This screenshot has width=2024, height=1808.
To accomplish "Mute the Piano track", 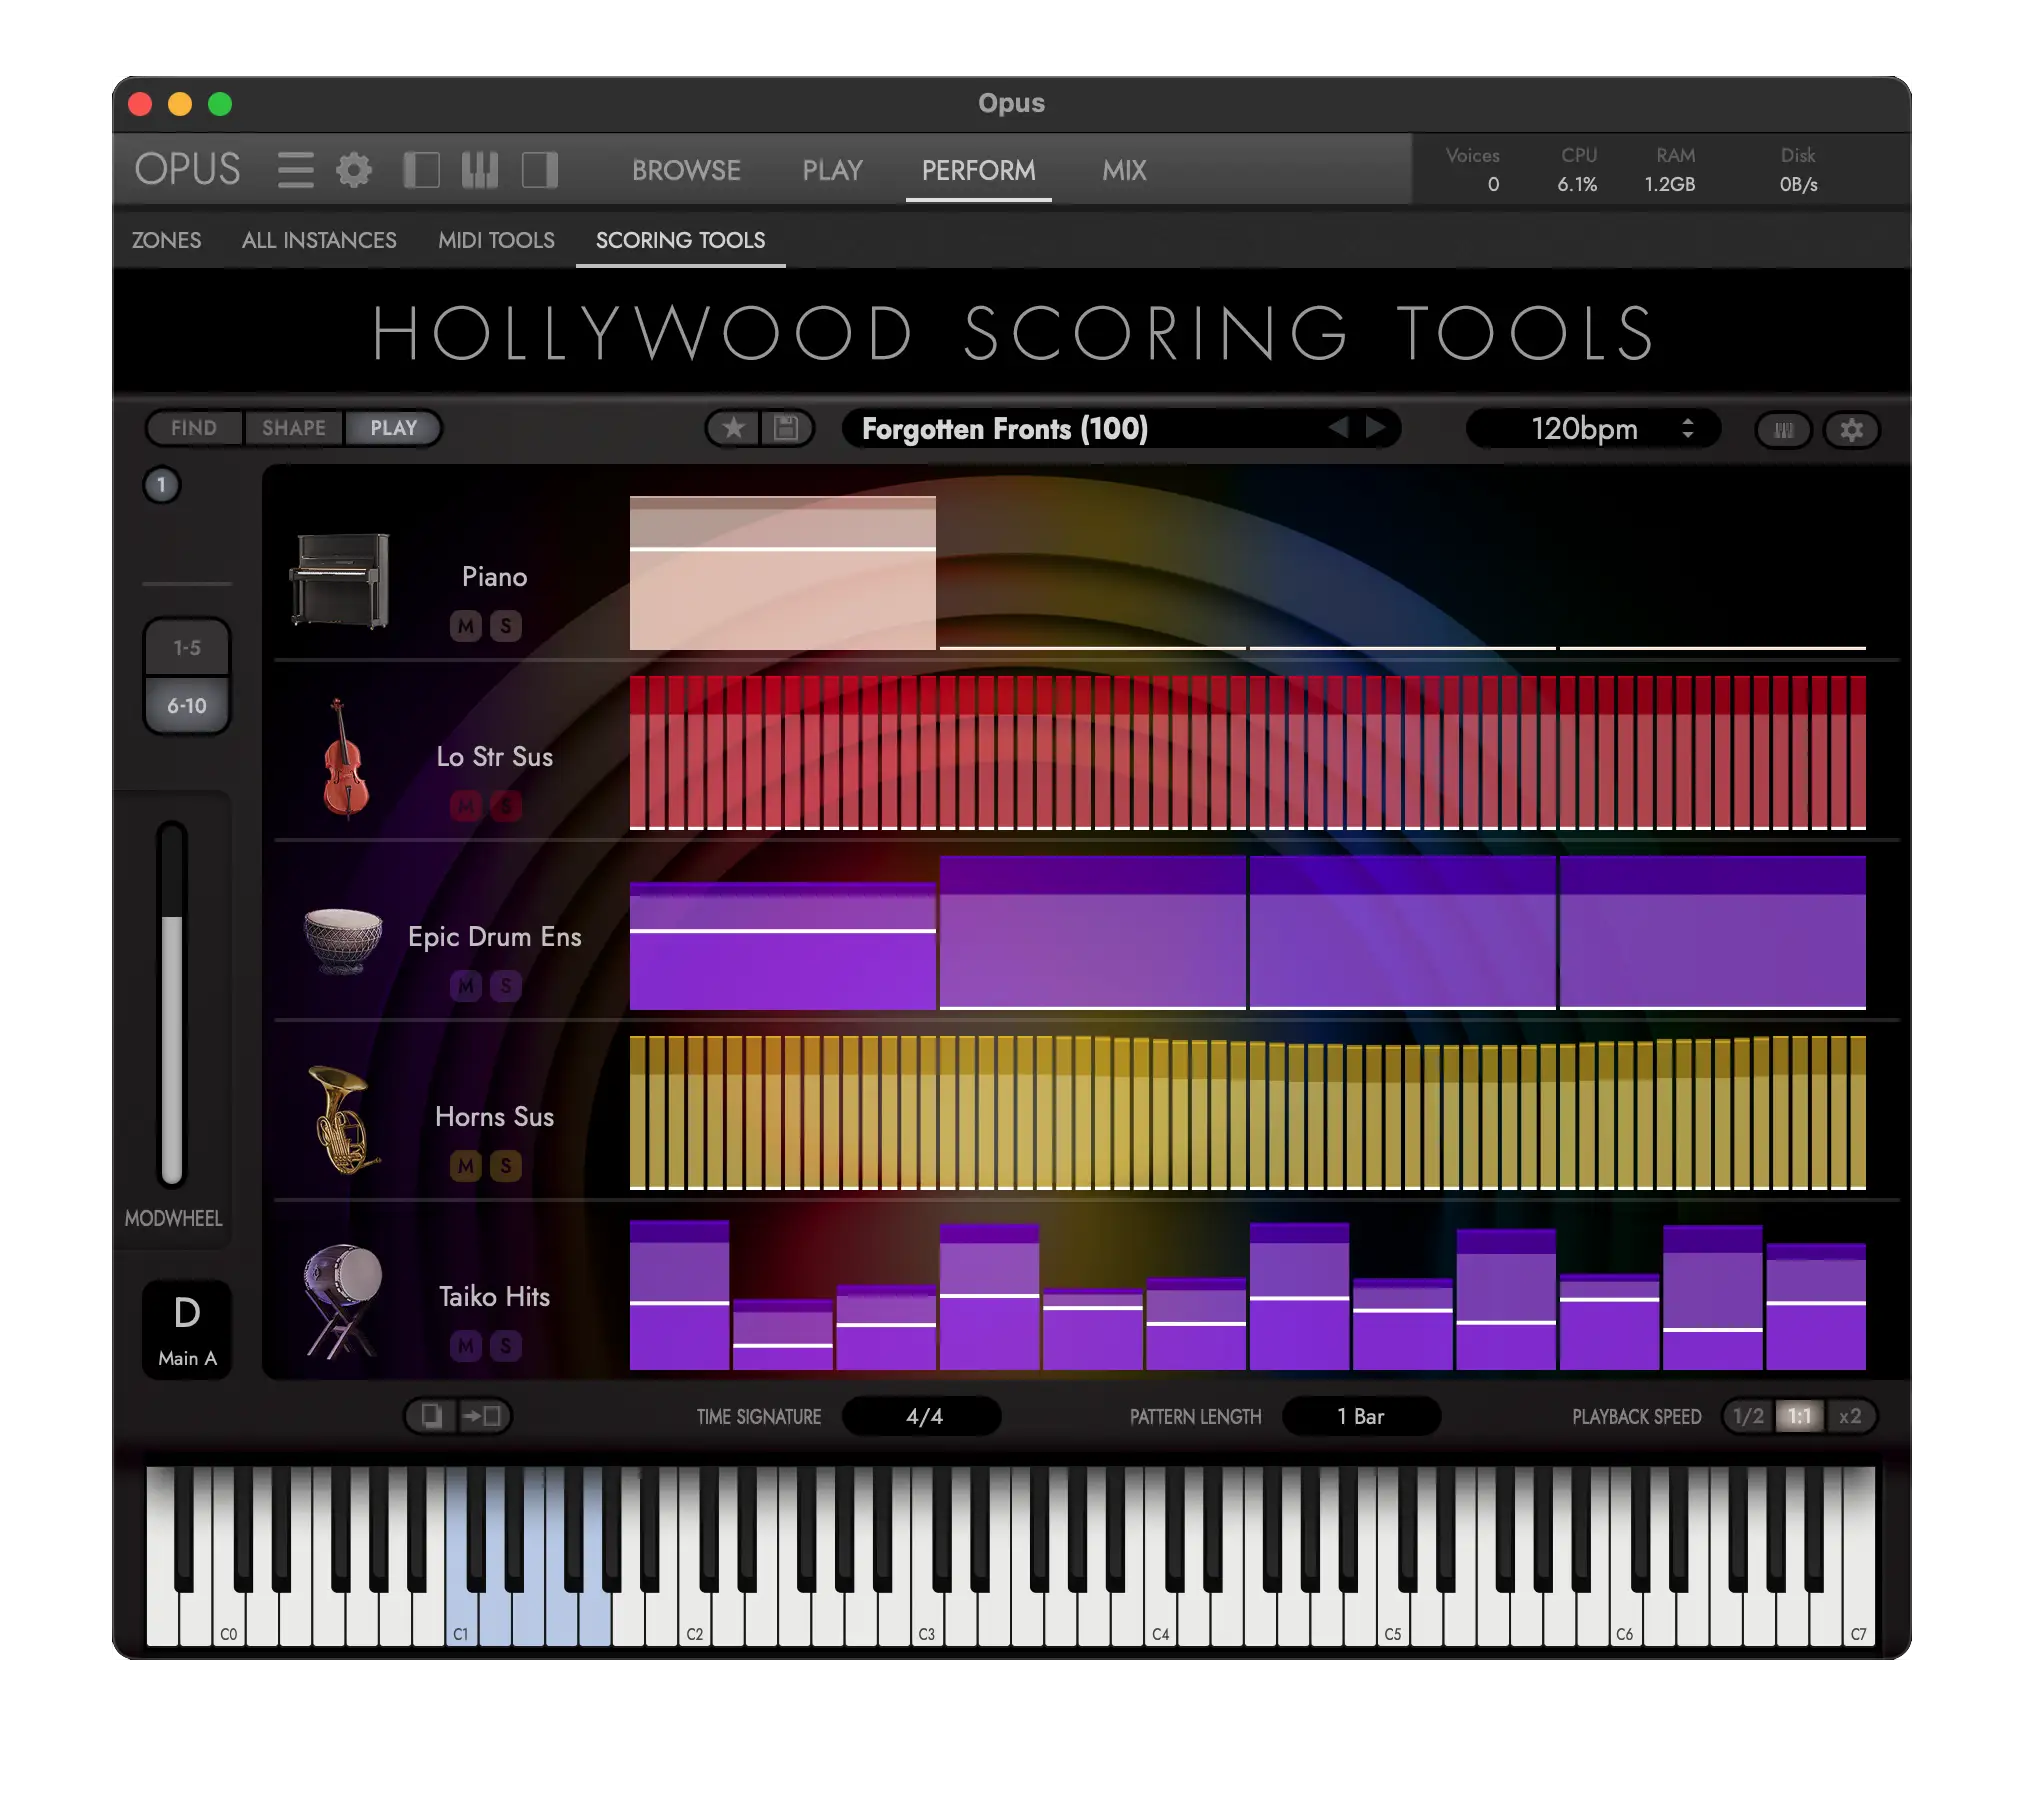I will (466, 626).
